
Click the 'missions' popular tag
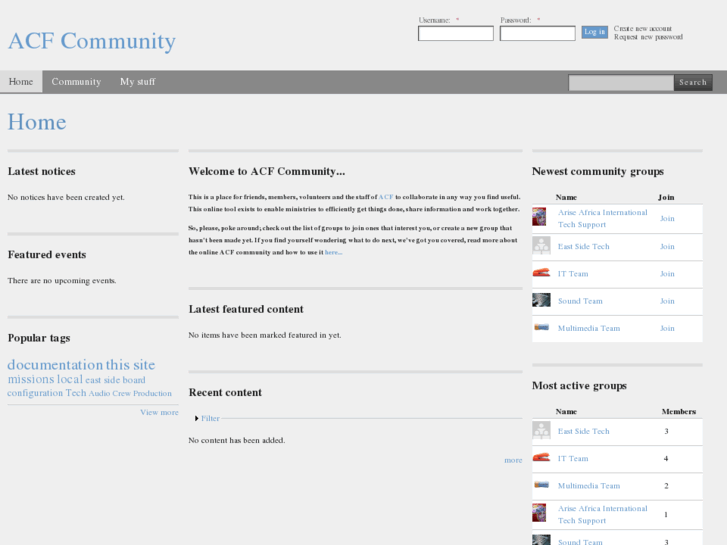(31, 379)
